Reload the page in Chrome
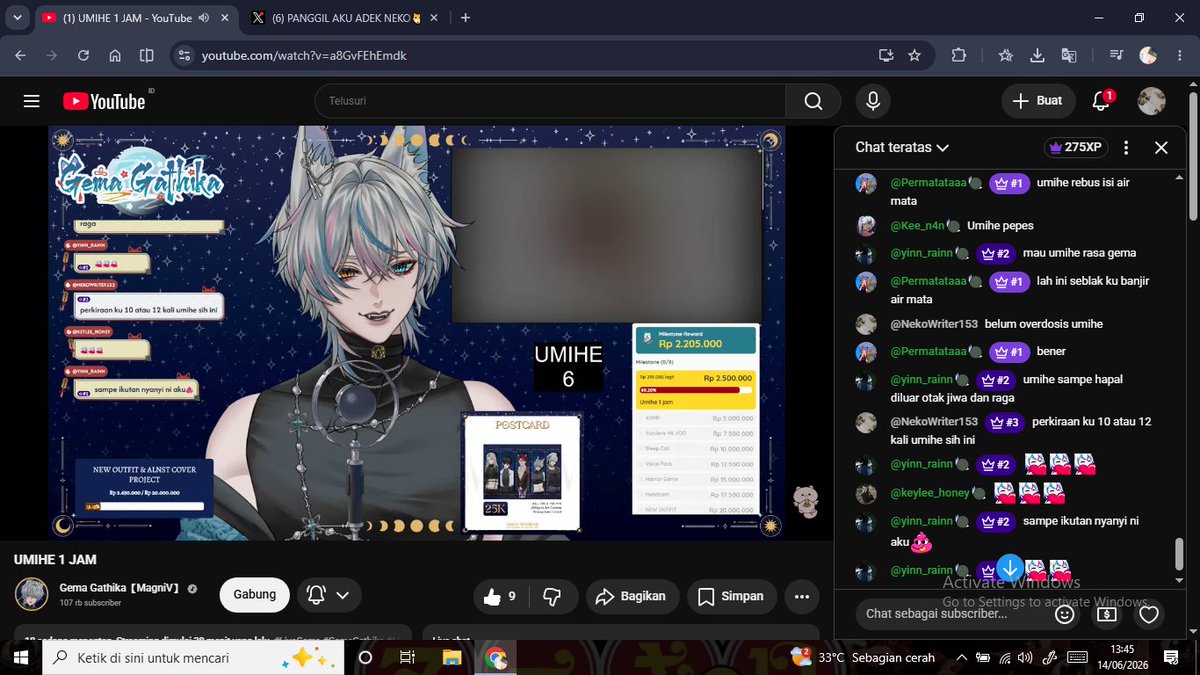This screenshot has width=1200, height=675. click(82, 55)
